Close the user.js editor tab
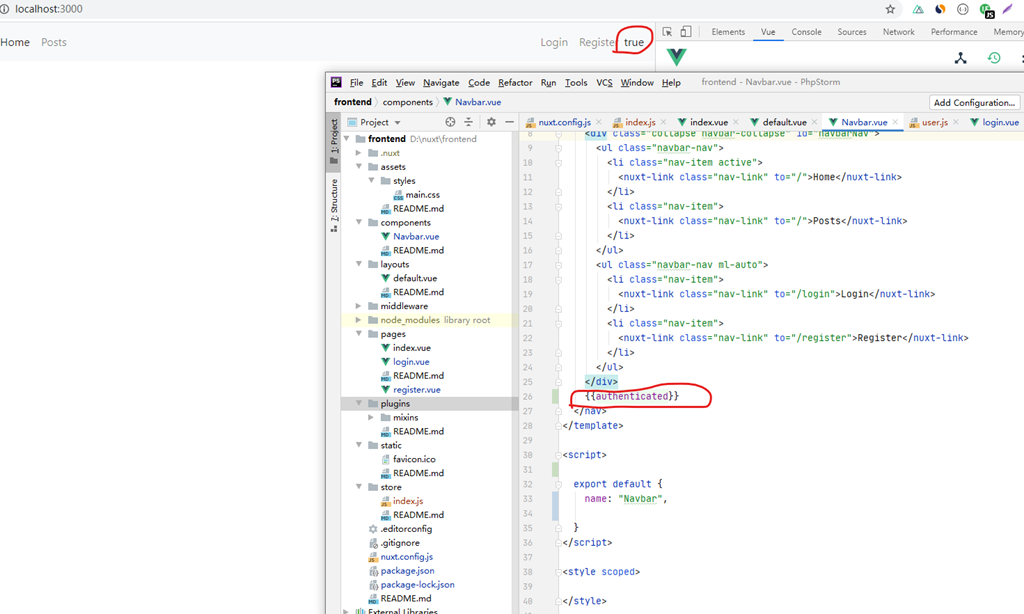The image size is (1024, 614). click(955, 122)
